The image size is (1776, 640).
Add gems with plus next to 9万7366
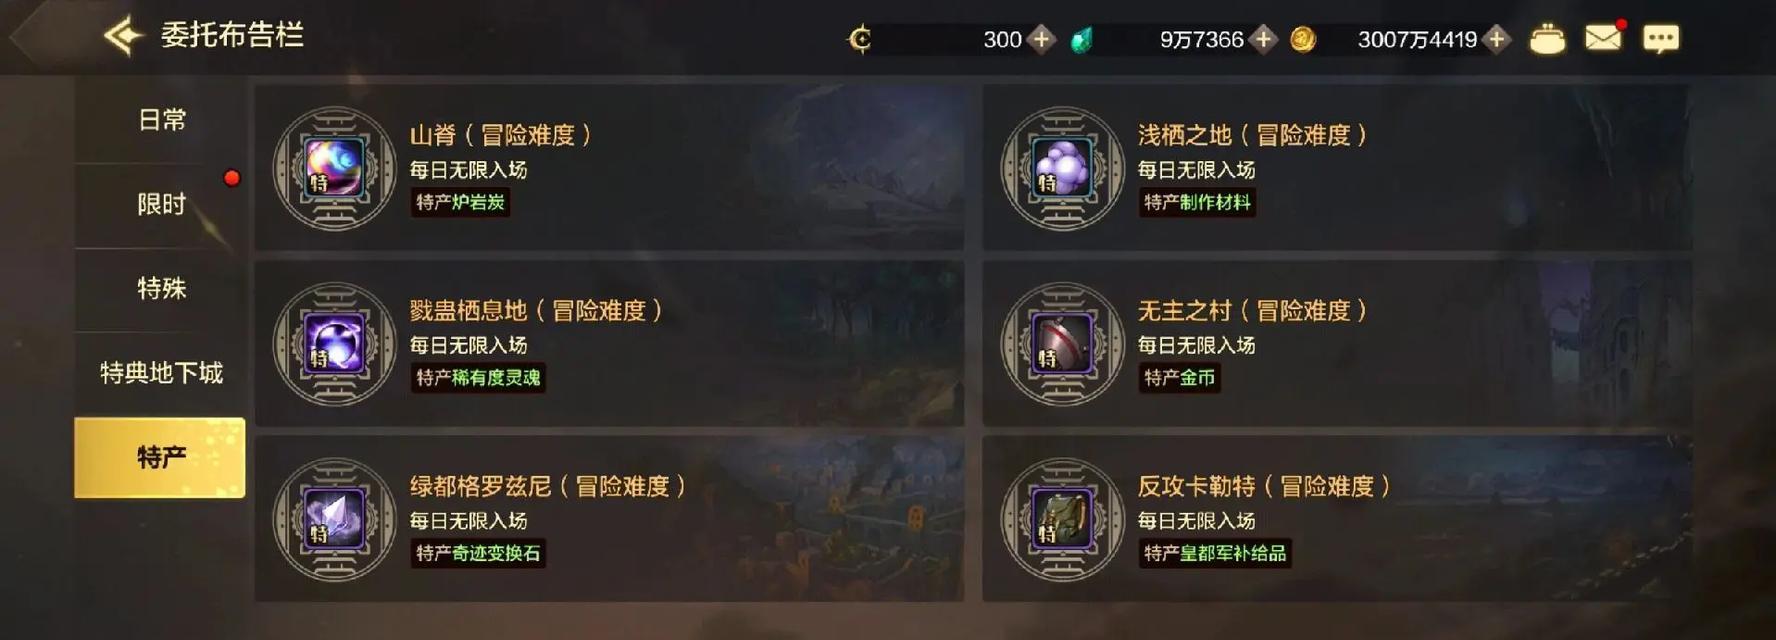1263,39
